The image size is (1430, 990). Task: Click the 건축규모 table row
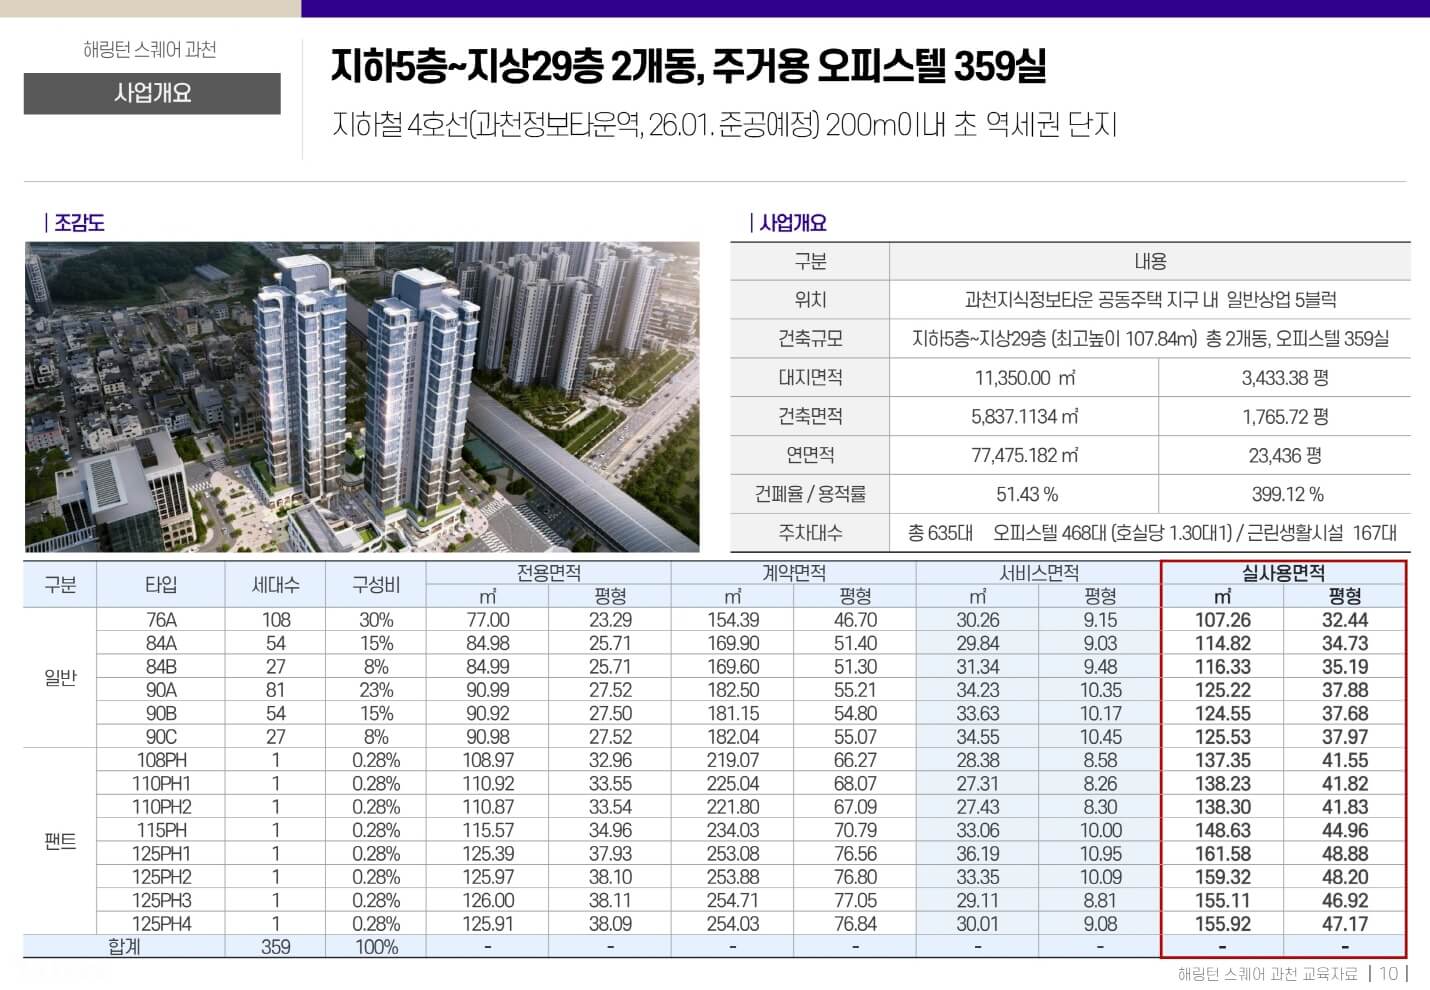click(809, 338)
